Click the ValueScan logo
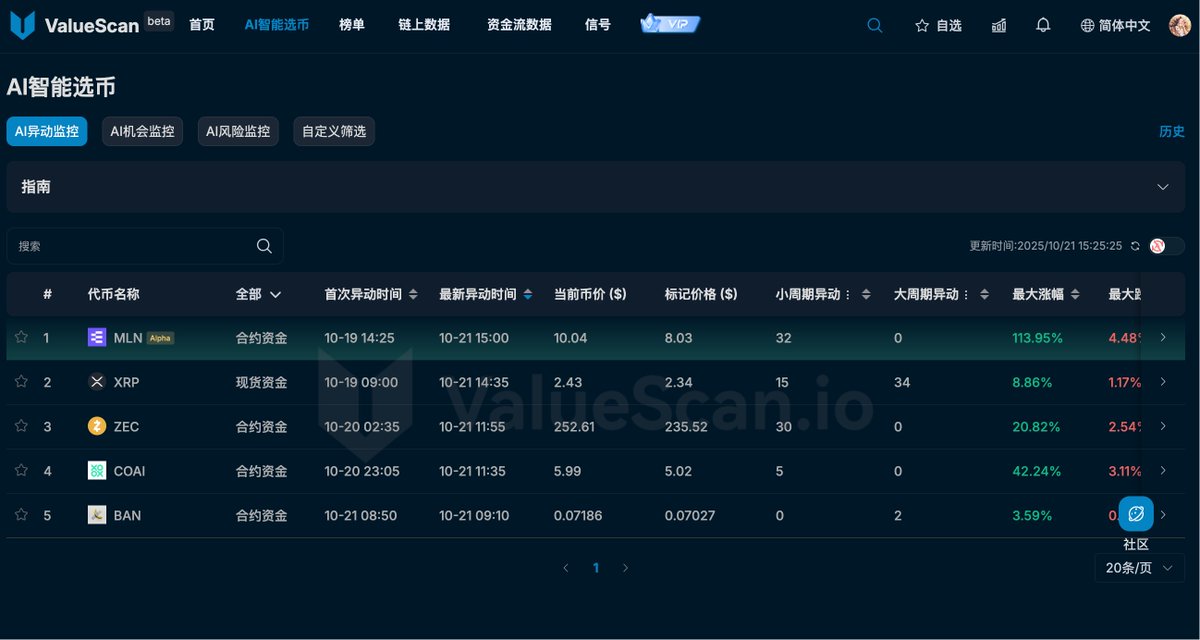Image resolution: width=1200 pixels, height=640 pixels. click(75, 25)
